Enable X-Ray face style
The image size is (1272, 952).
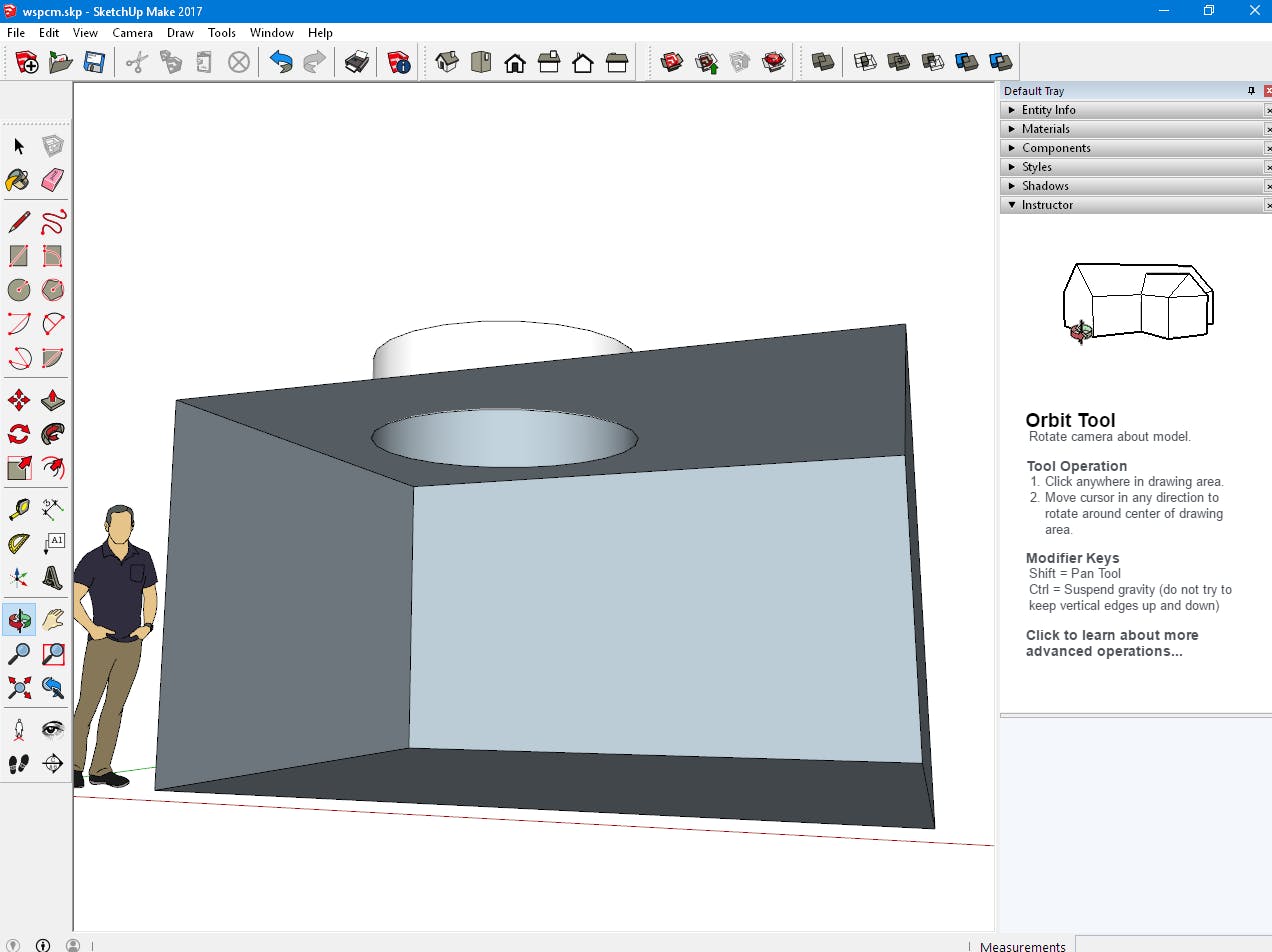[823, 63]
